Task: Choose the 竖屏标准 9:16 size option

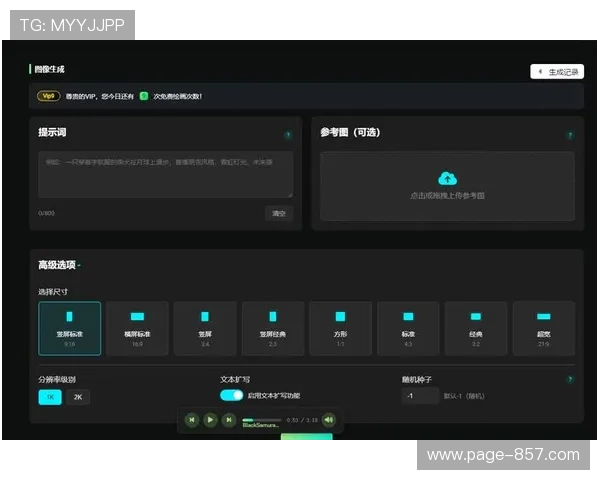Action: pos(69,328)
